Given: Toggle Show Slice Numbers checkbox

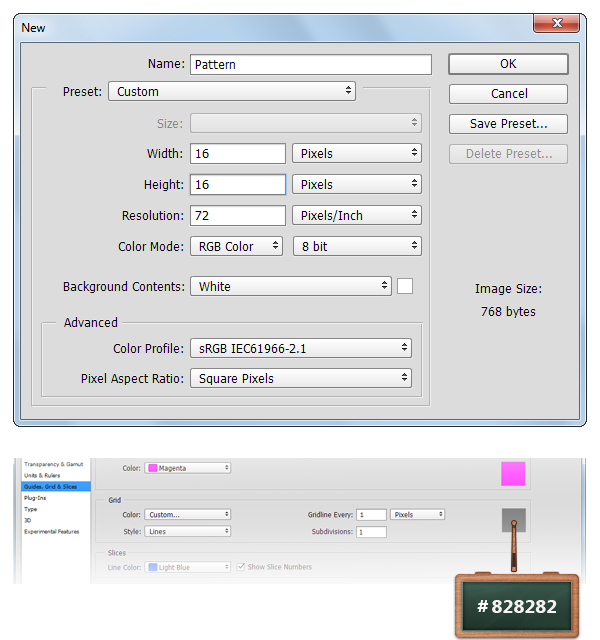Looking at the screenshot, I should pos(241,567).
